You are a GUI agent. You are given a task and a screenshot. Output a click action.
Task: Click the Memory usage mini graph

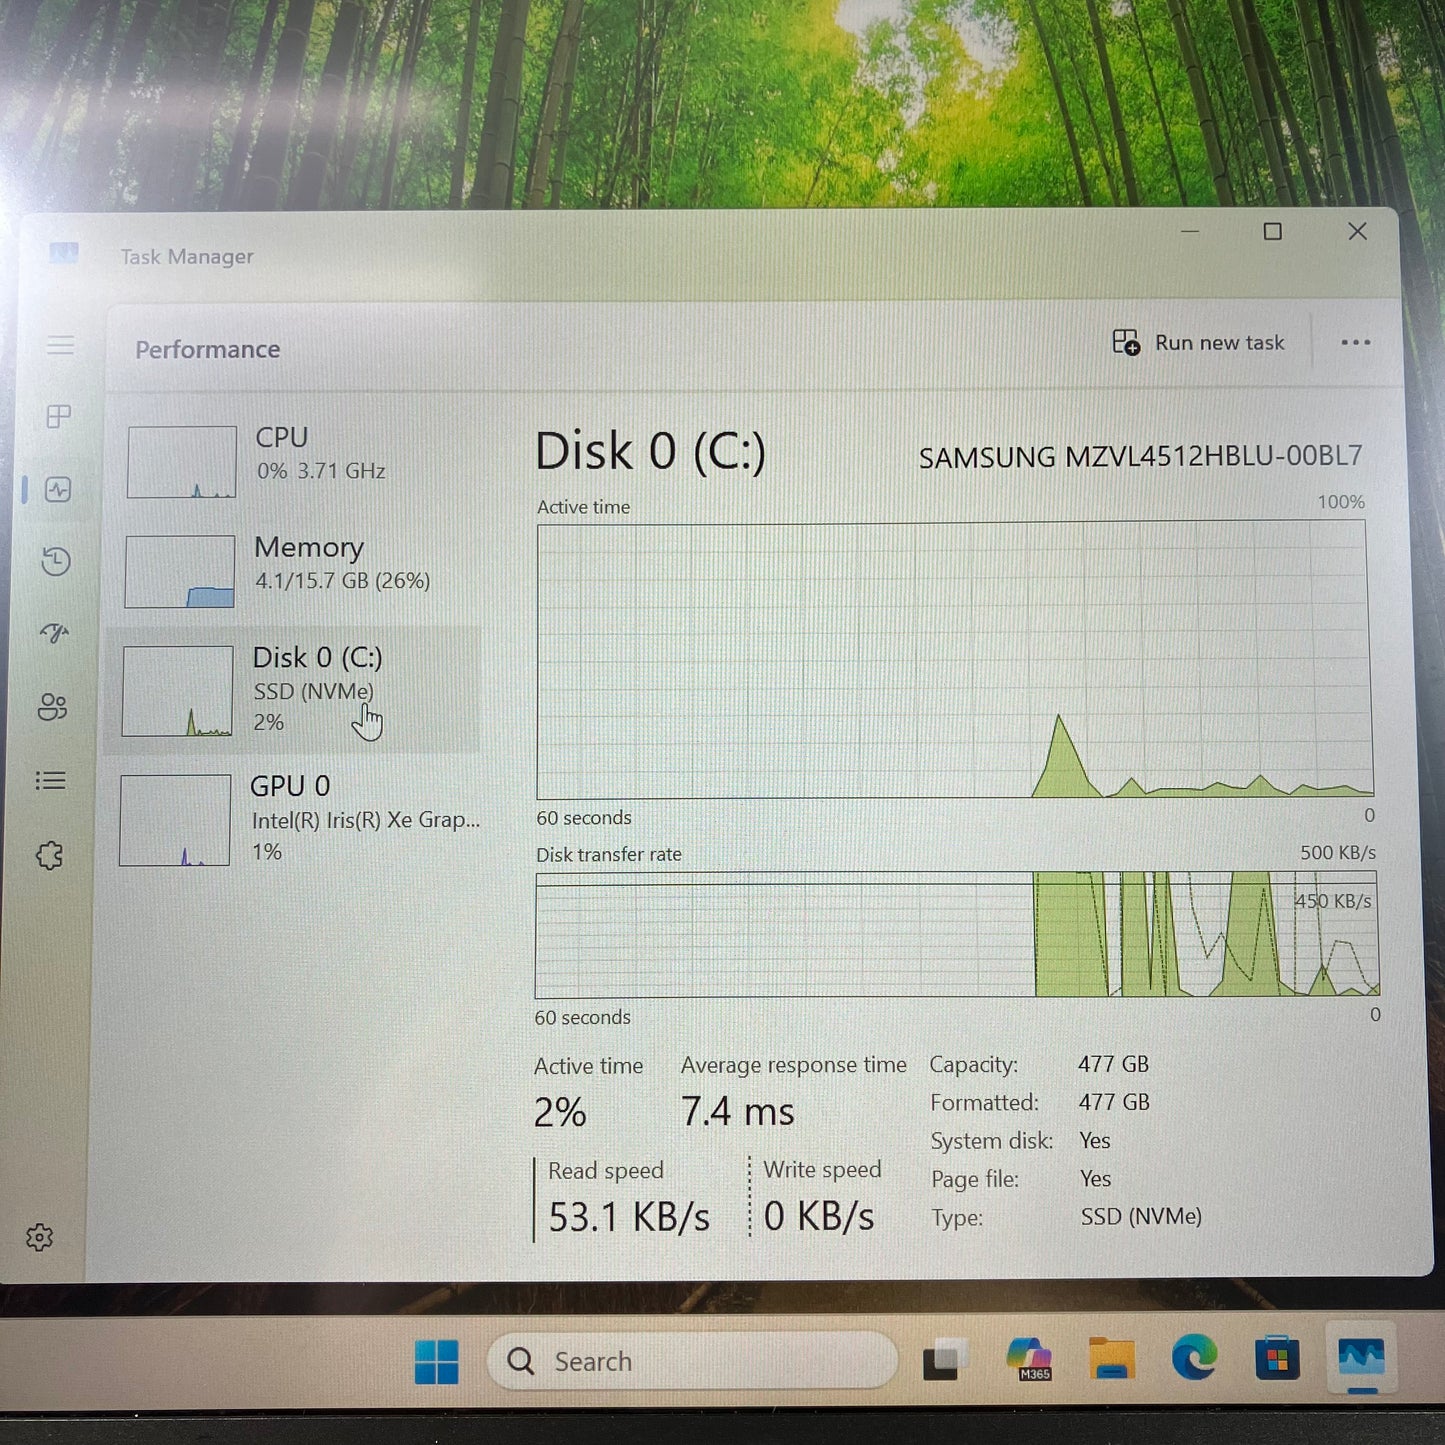[179, 571]
